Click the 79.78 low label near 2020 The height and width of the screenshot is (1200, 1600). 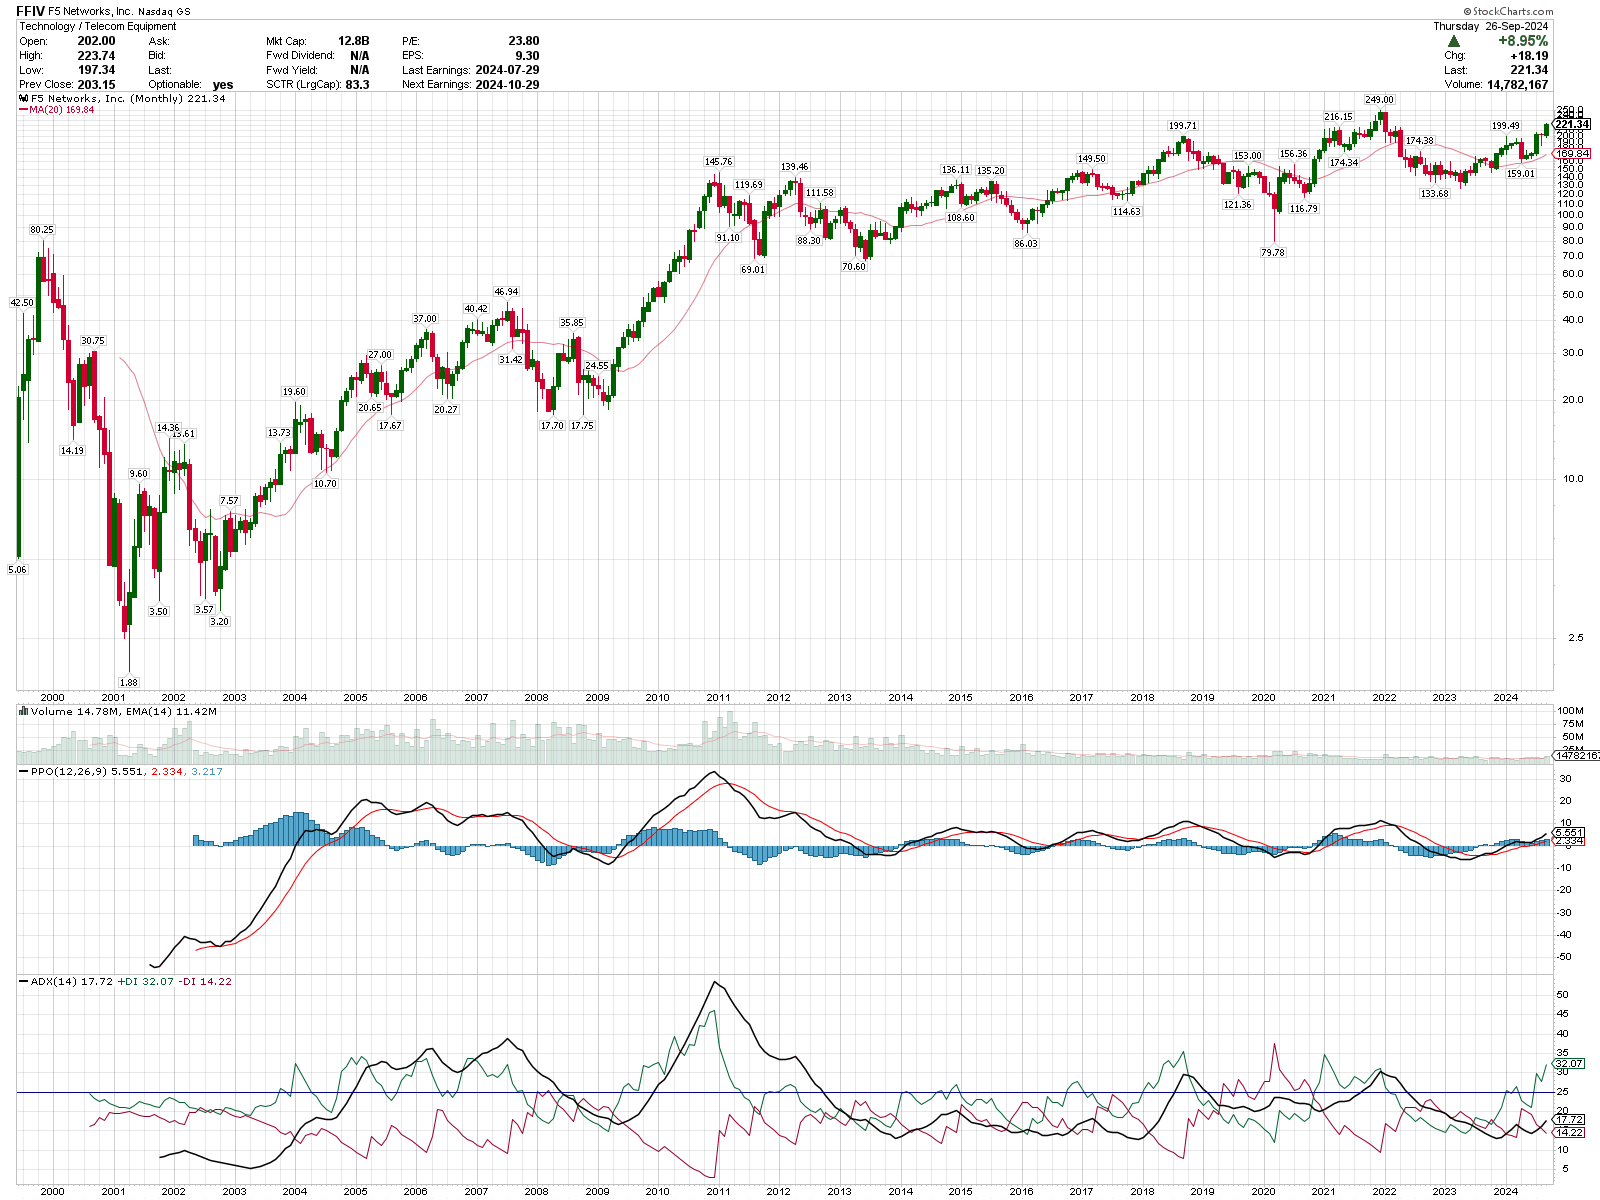click(x=1273, y=253)
